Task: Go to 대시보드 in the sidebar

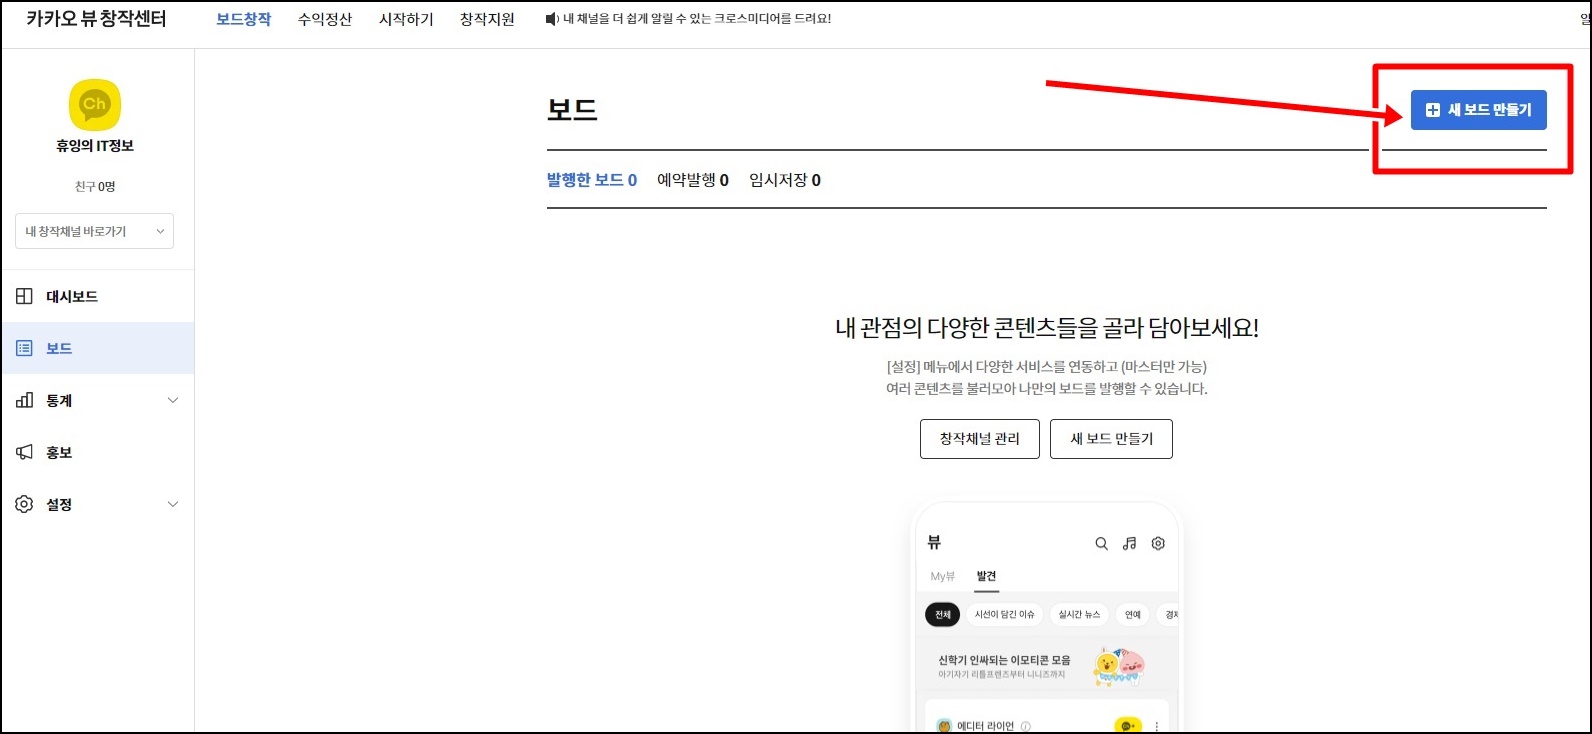Action: [98, 296]
